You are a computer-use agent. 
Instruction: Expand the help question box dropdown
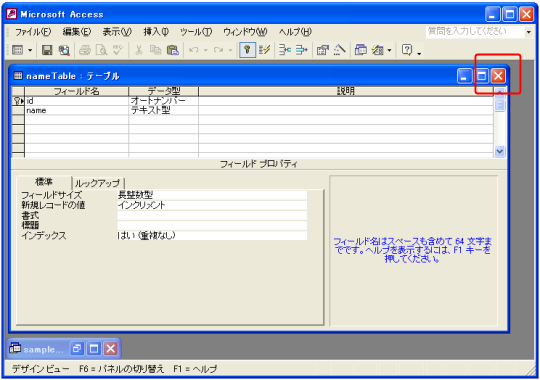point(528,32)
